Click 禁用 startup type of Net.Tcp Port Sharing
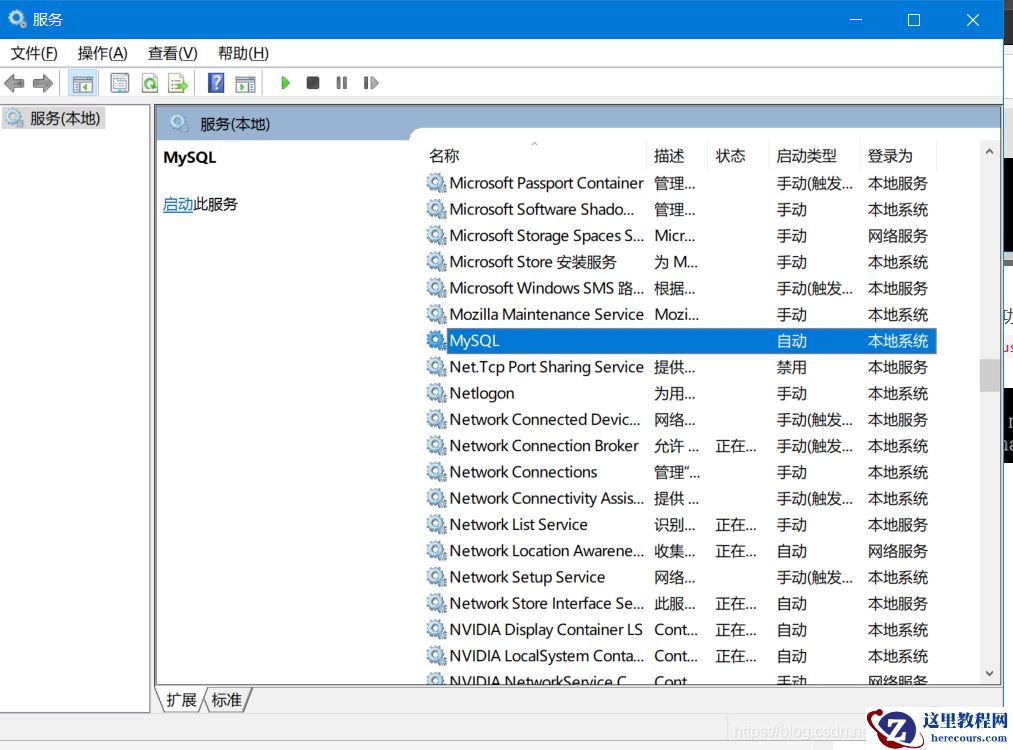This screenshot has width=1013, height=750. (x=791, y=368)
